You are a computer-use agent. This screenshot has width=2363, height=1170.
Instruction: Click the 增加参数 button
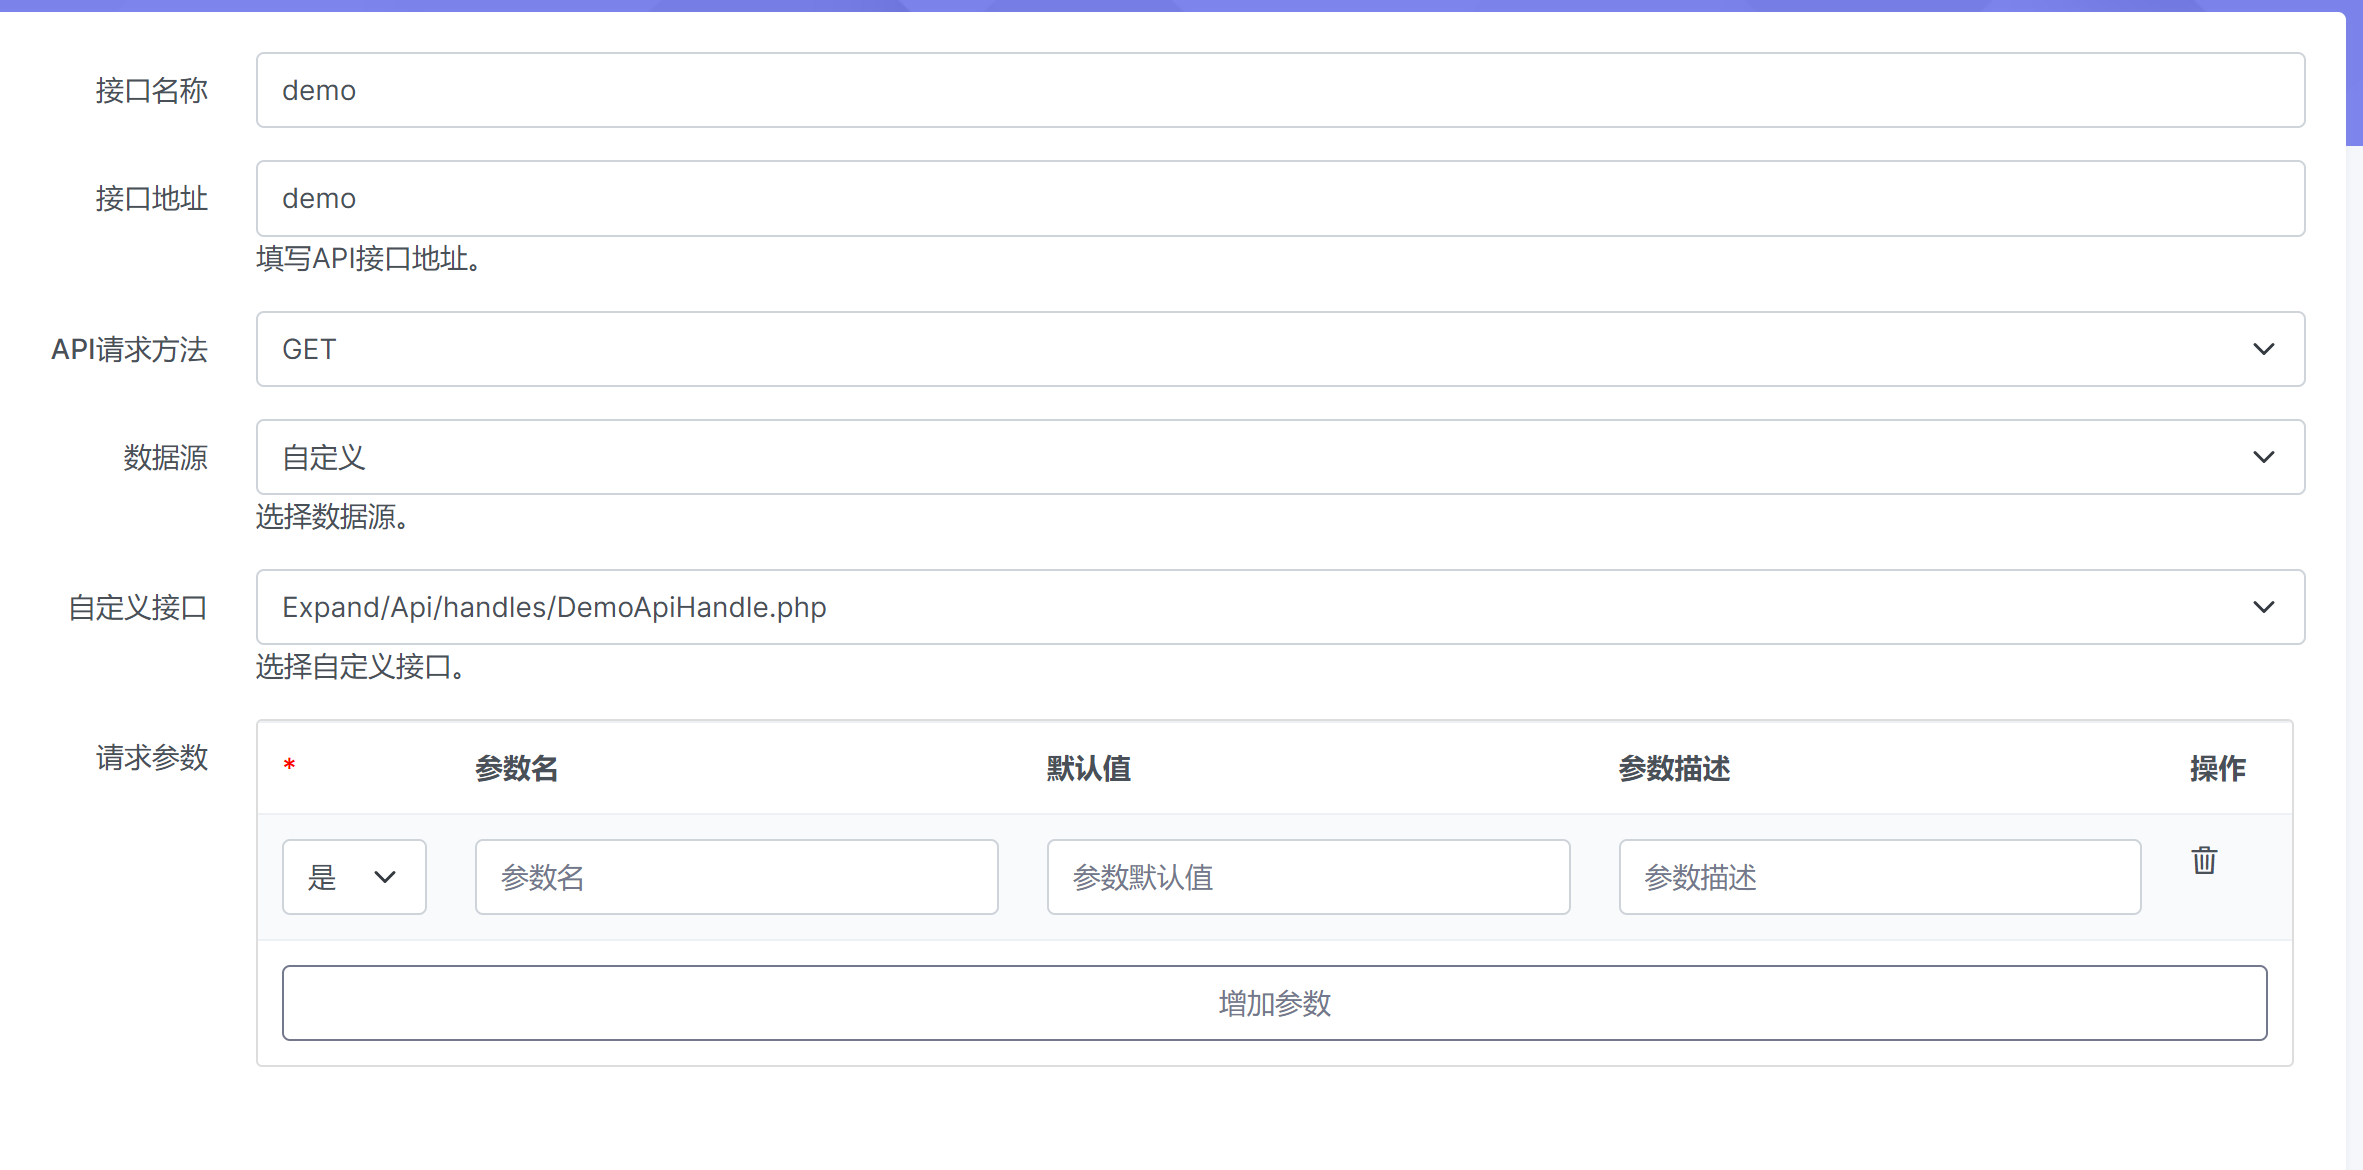tap(1274, 1003)
